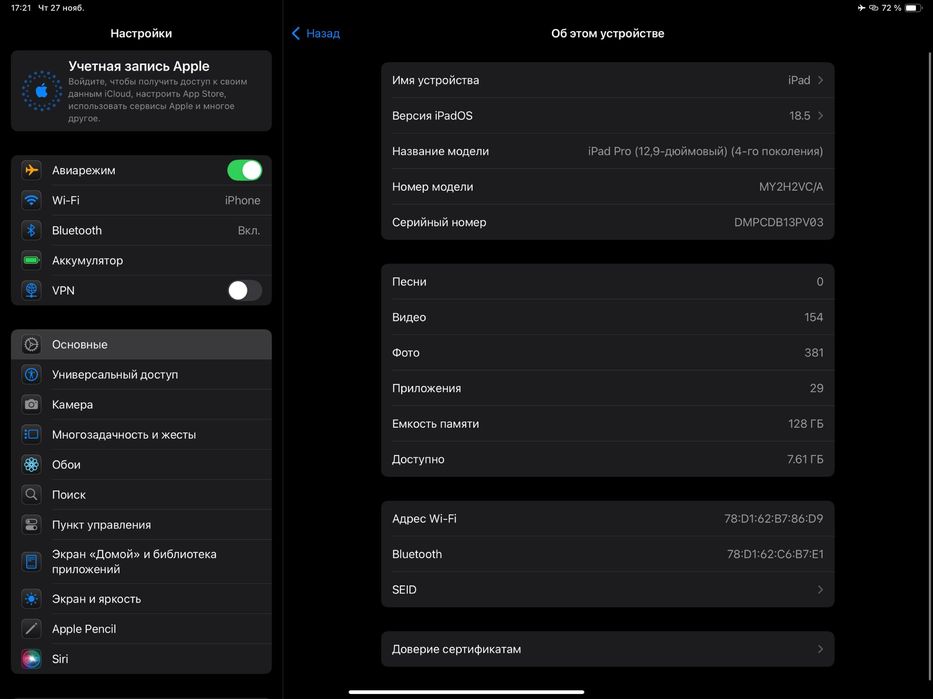Tap the Экран и яркость sun icon
Viewport: 933px width, 699px height.
coord(32,599)
